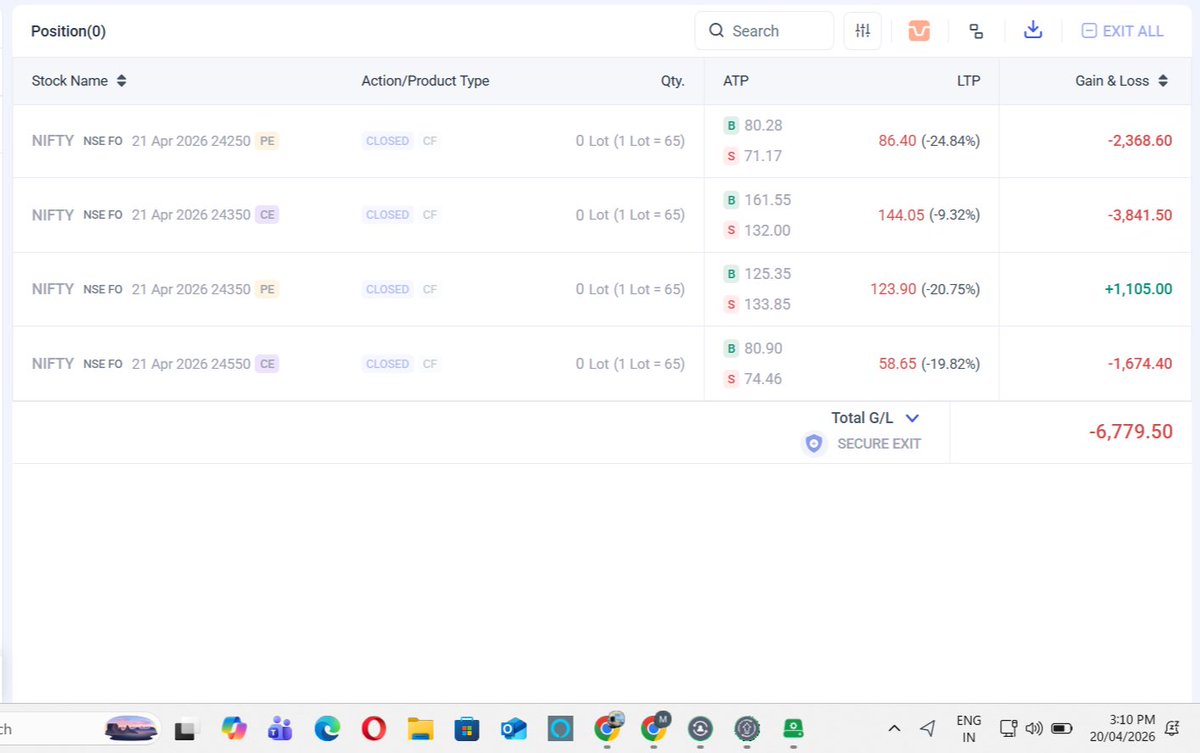
Task: Open Opera browser from the taskbar
Action: 374,729
